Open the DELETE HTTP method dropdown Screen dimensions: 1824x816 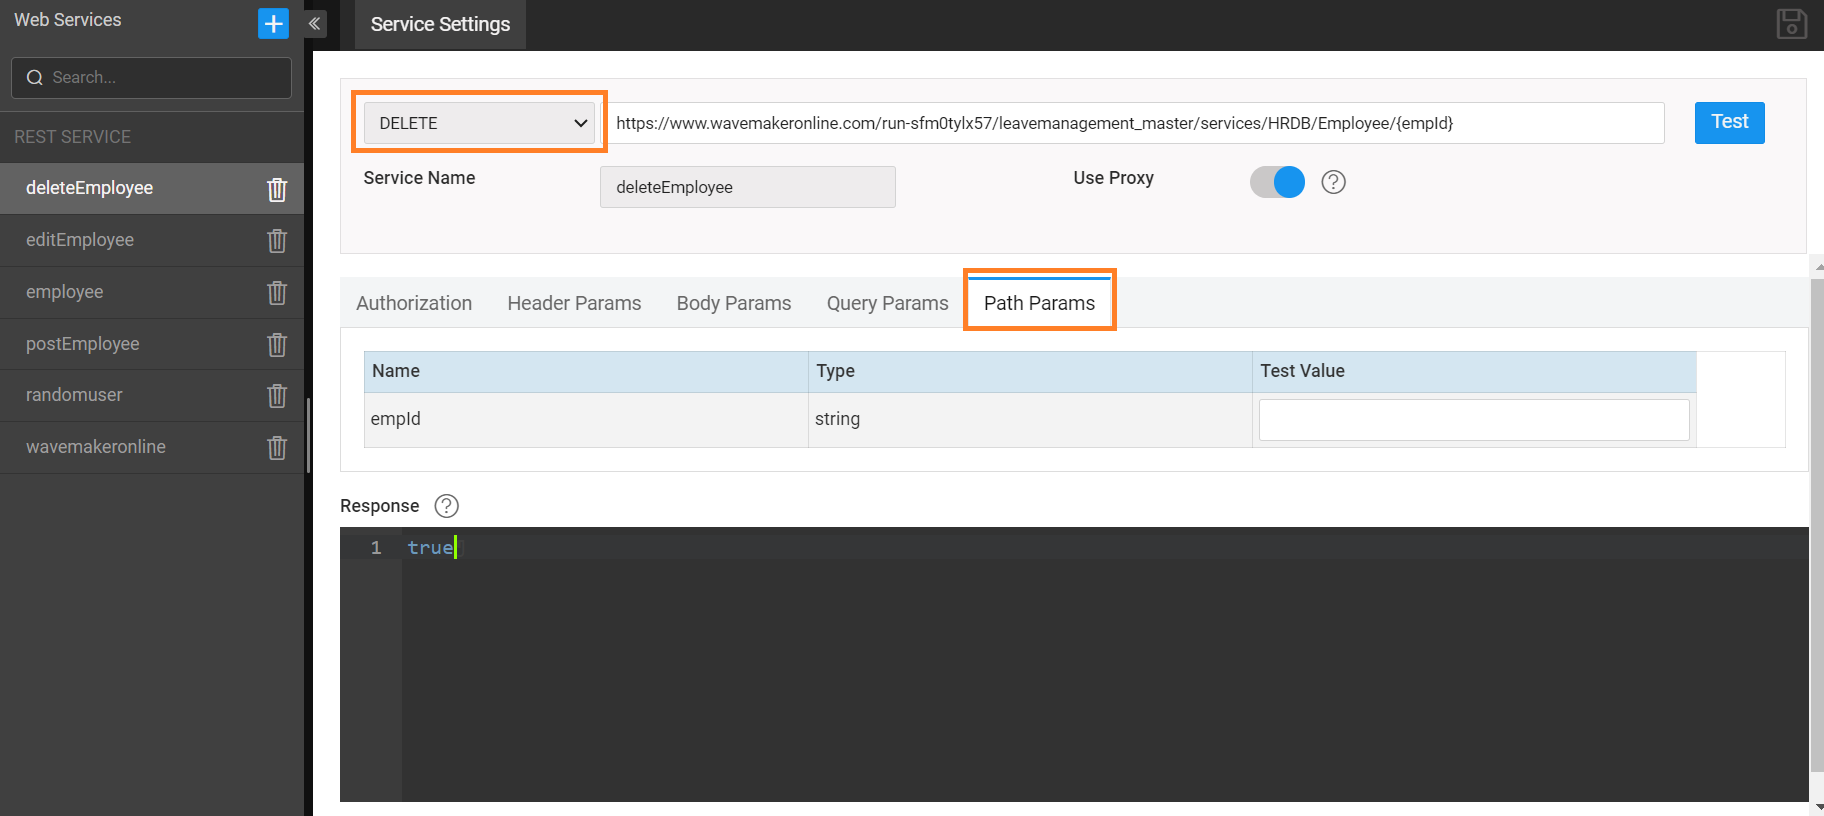tap(480, 123)
